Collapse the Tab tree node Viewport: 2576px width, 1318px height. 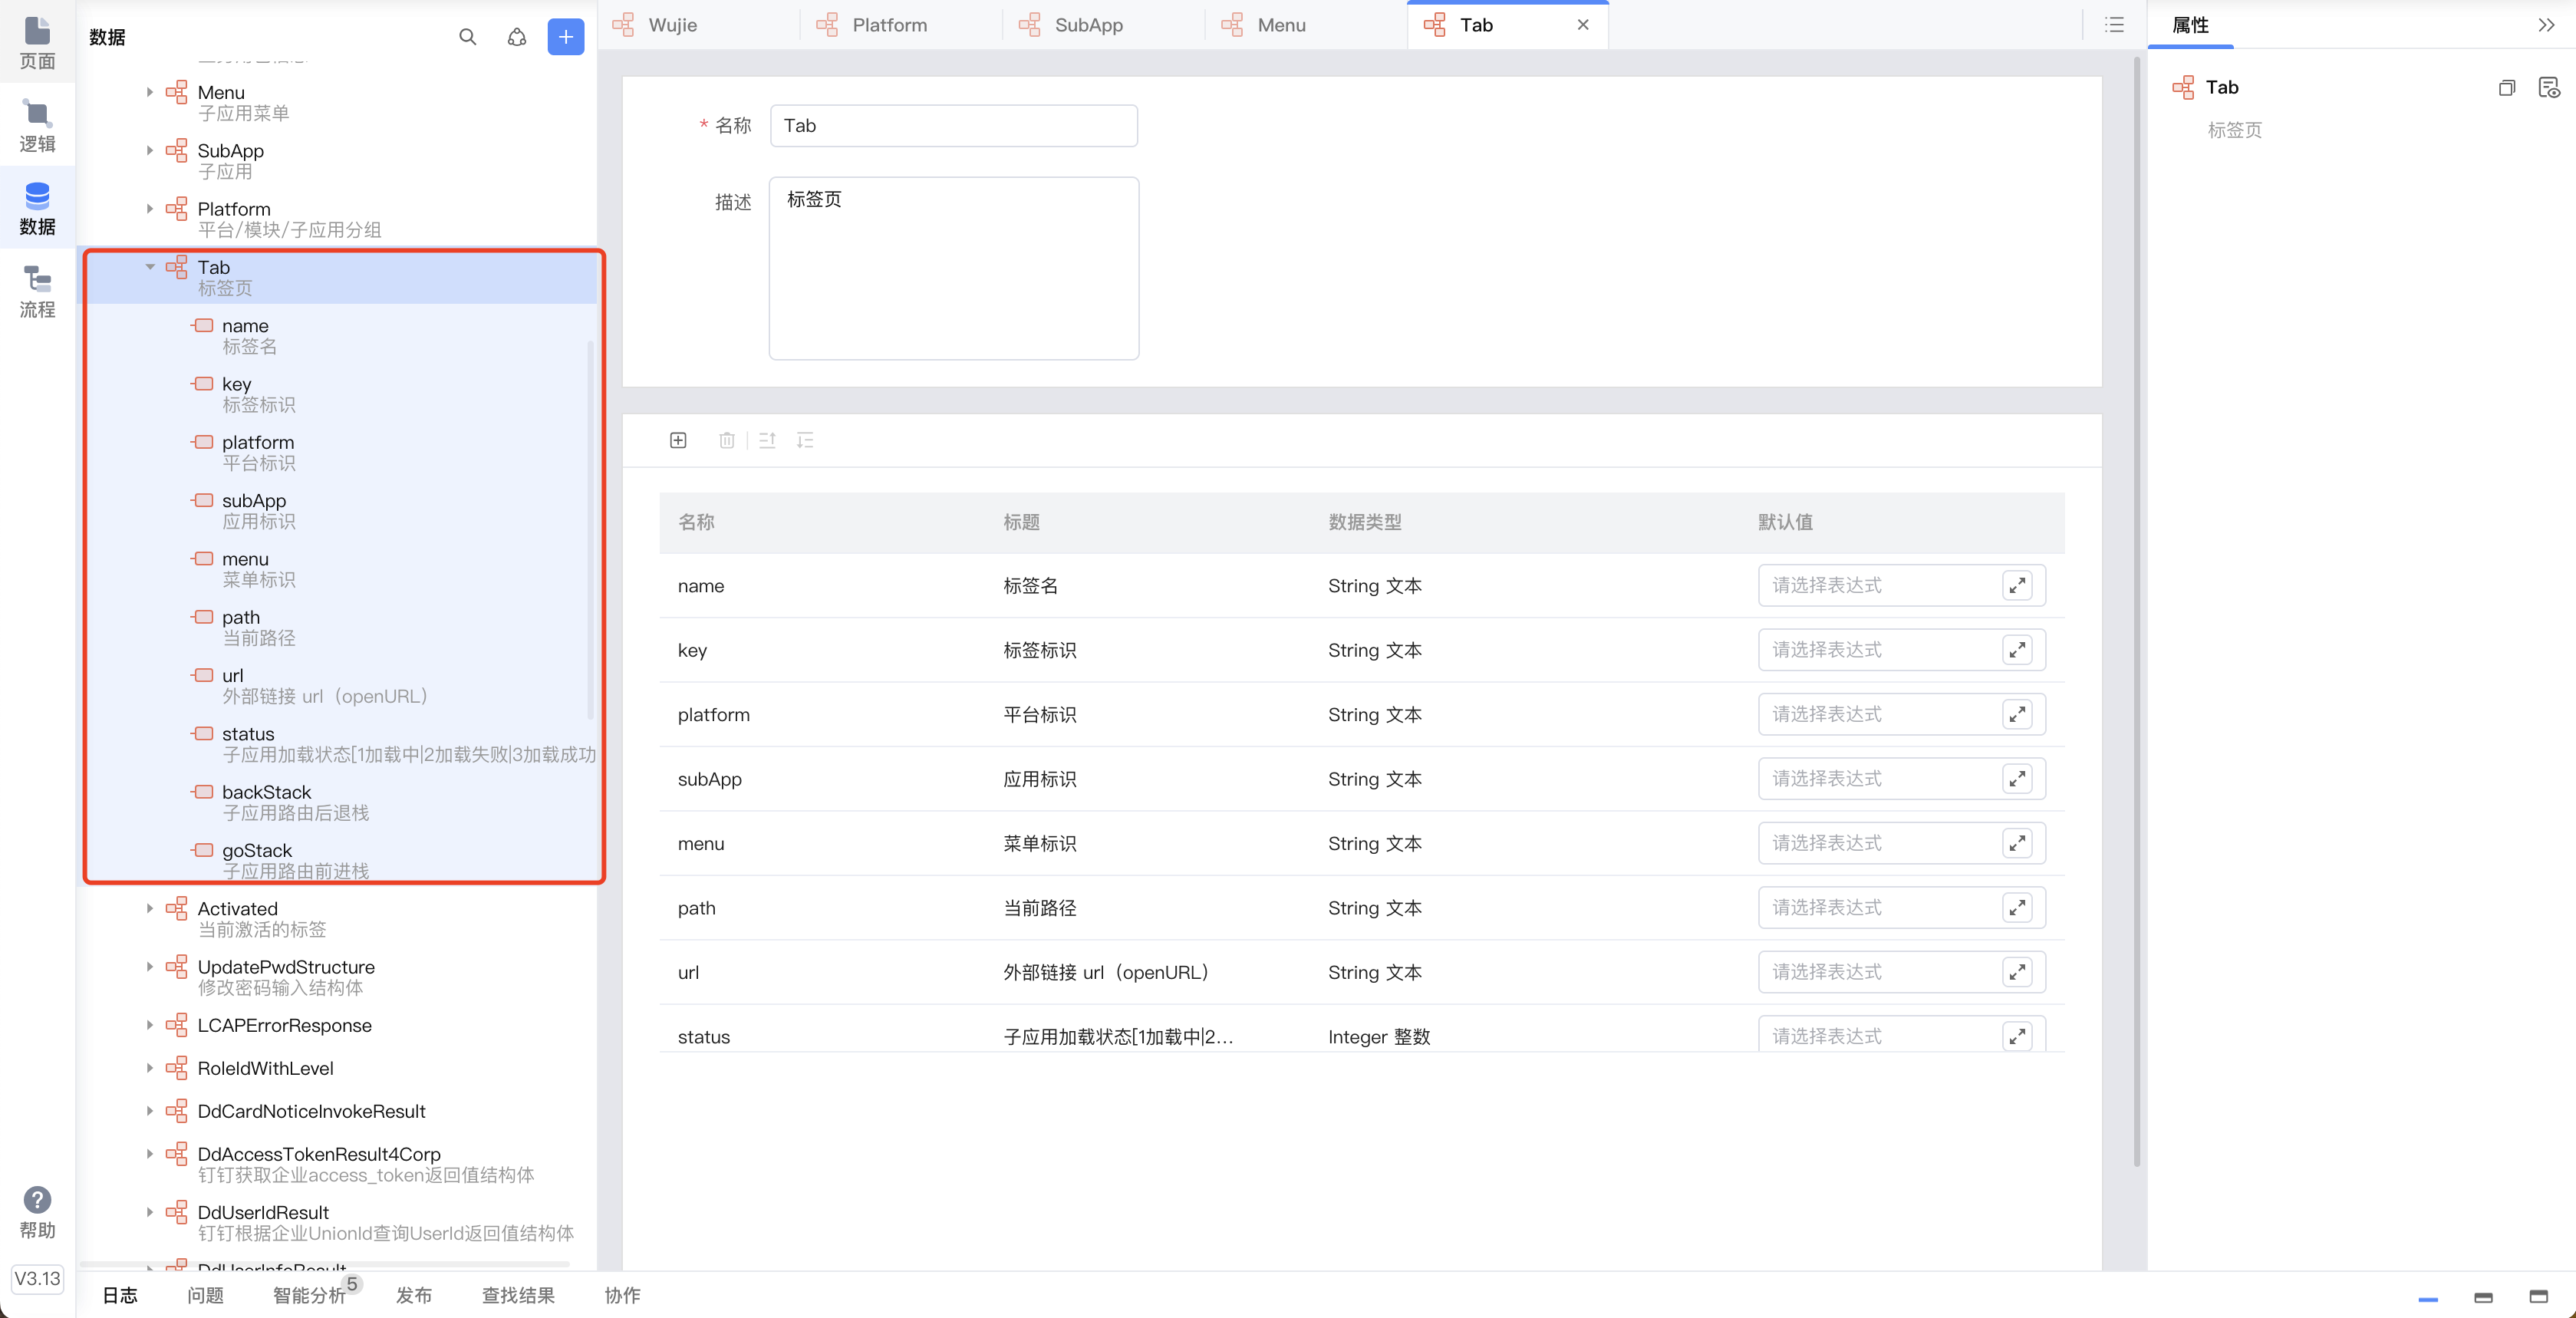pyautogui.click(x=150, y=267)
